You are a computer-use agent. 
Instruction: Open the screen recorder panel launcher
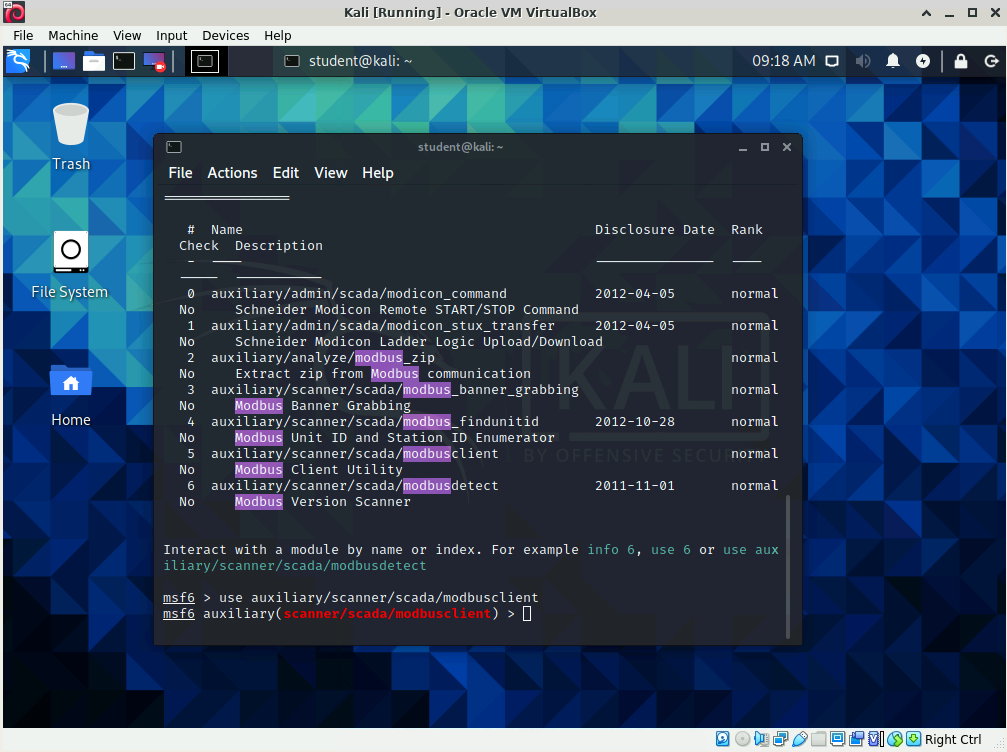154,62
